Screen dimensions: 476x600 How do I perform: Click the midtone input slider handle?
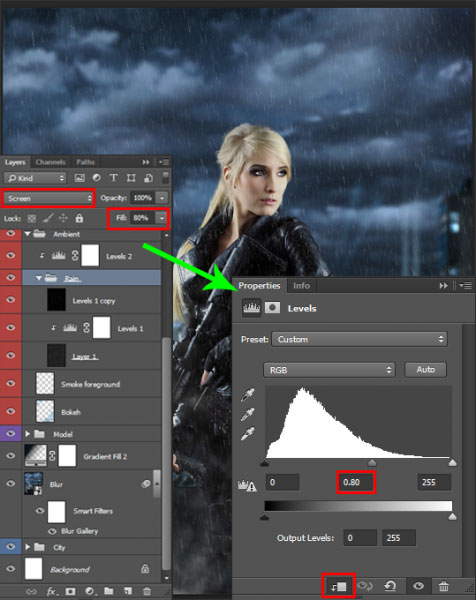pyautogui.click(x=372, y=463)
